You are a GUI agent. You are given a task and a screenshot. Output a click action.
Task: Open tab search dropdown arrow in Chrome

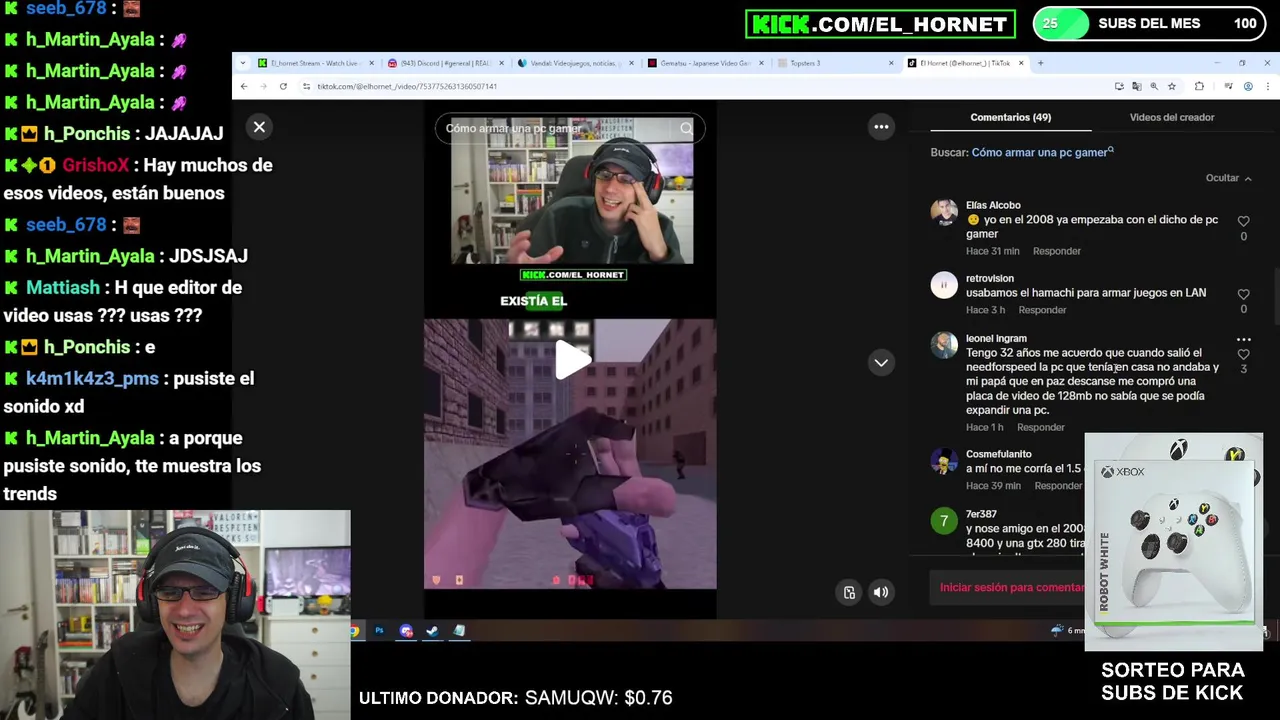pos(243,63)
